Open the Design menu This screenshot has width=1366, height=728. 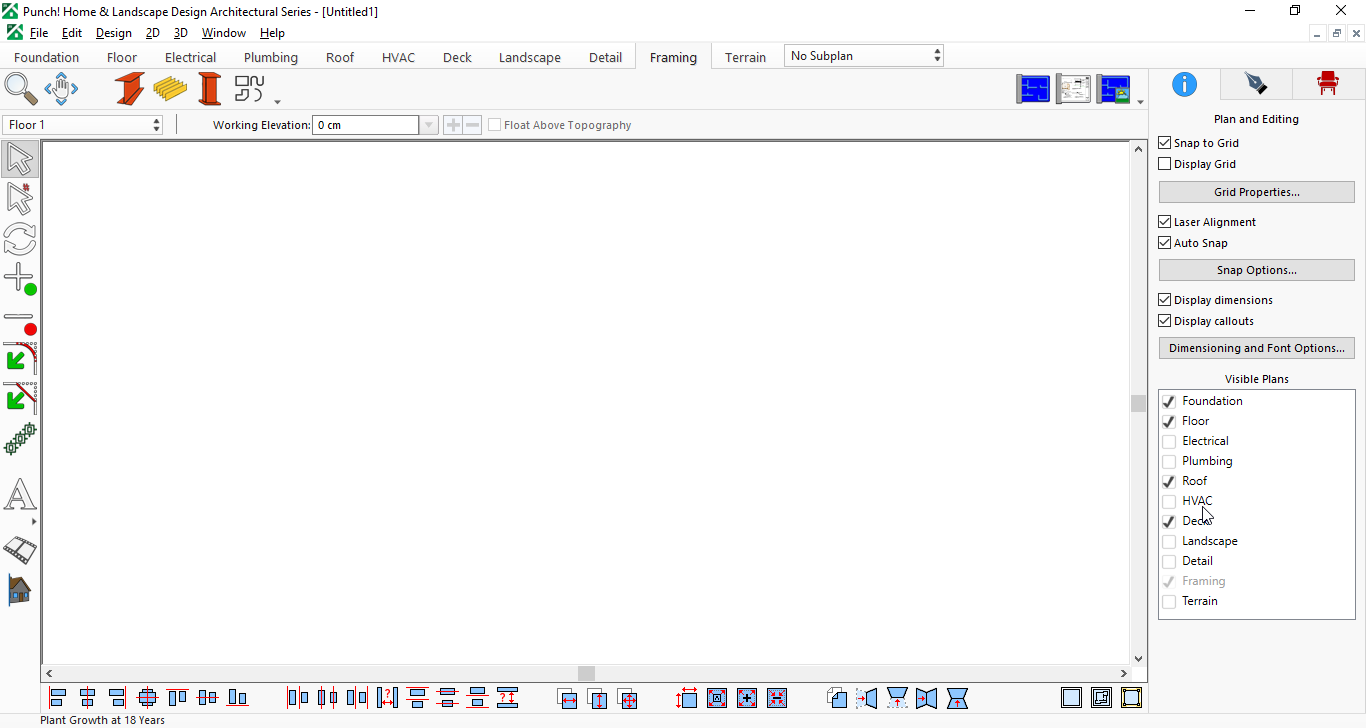tap(114, 33)
